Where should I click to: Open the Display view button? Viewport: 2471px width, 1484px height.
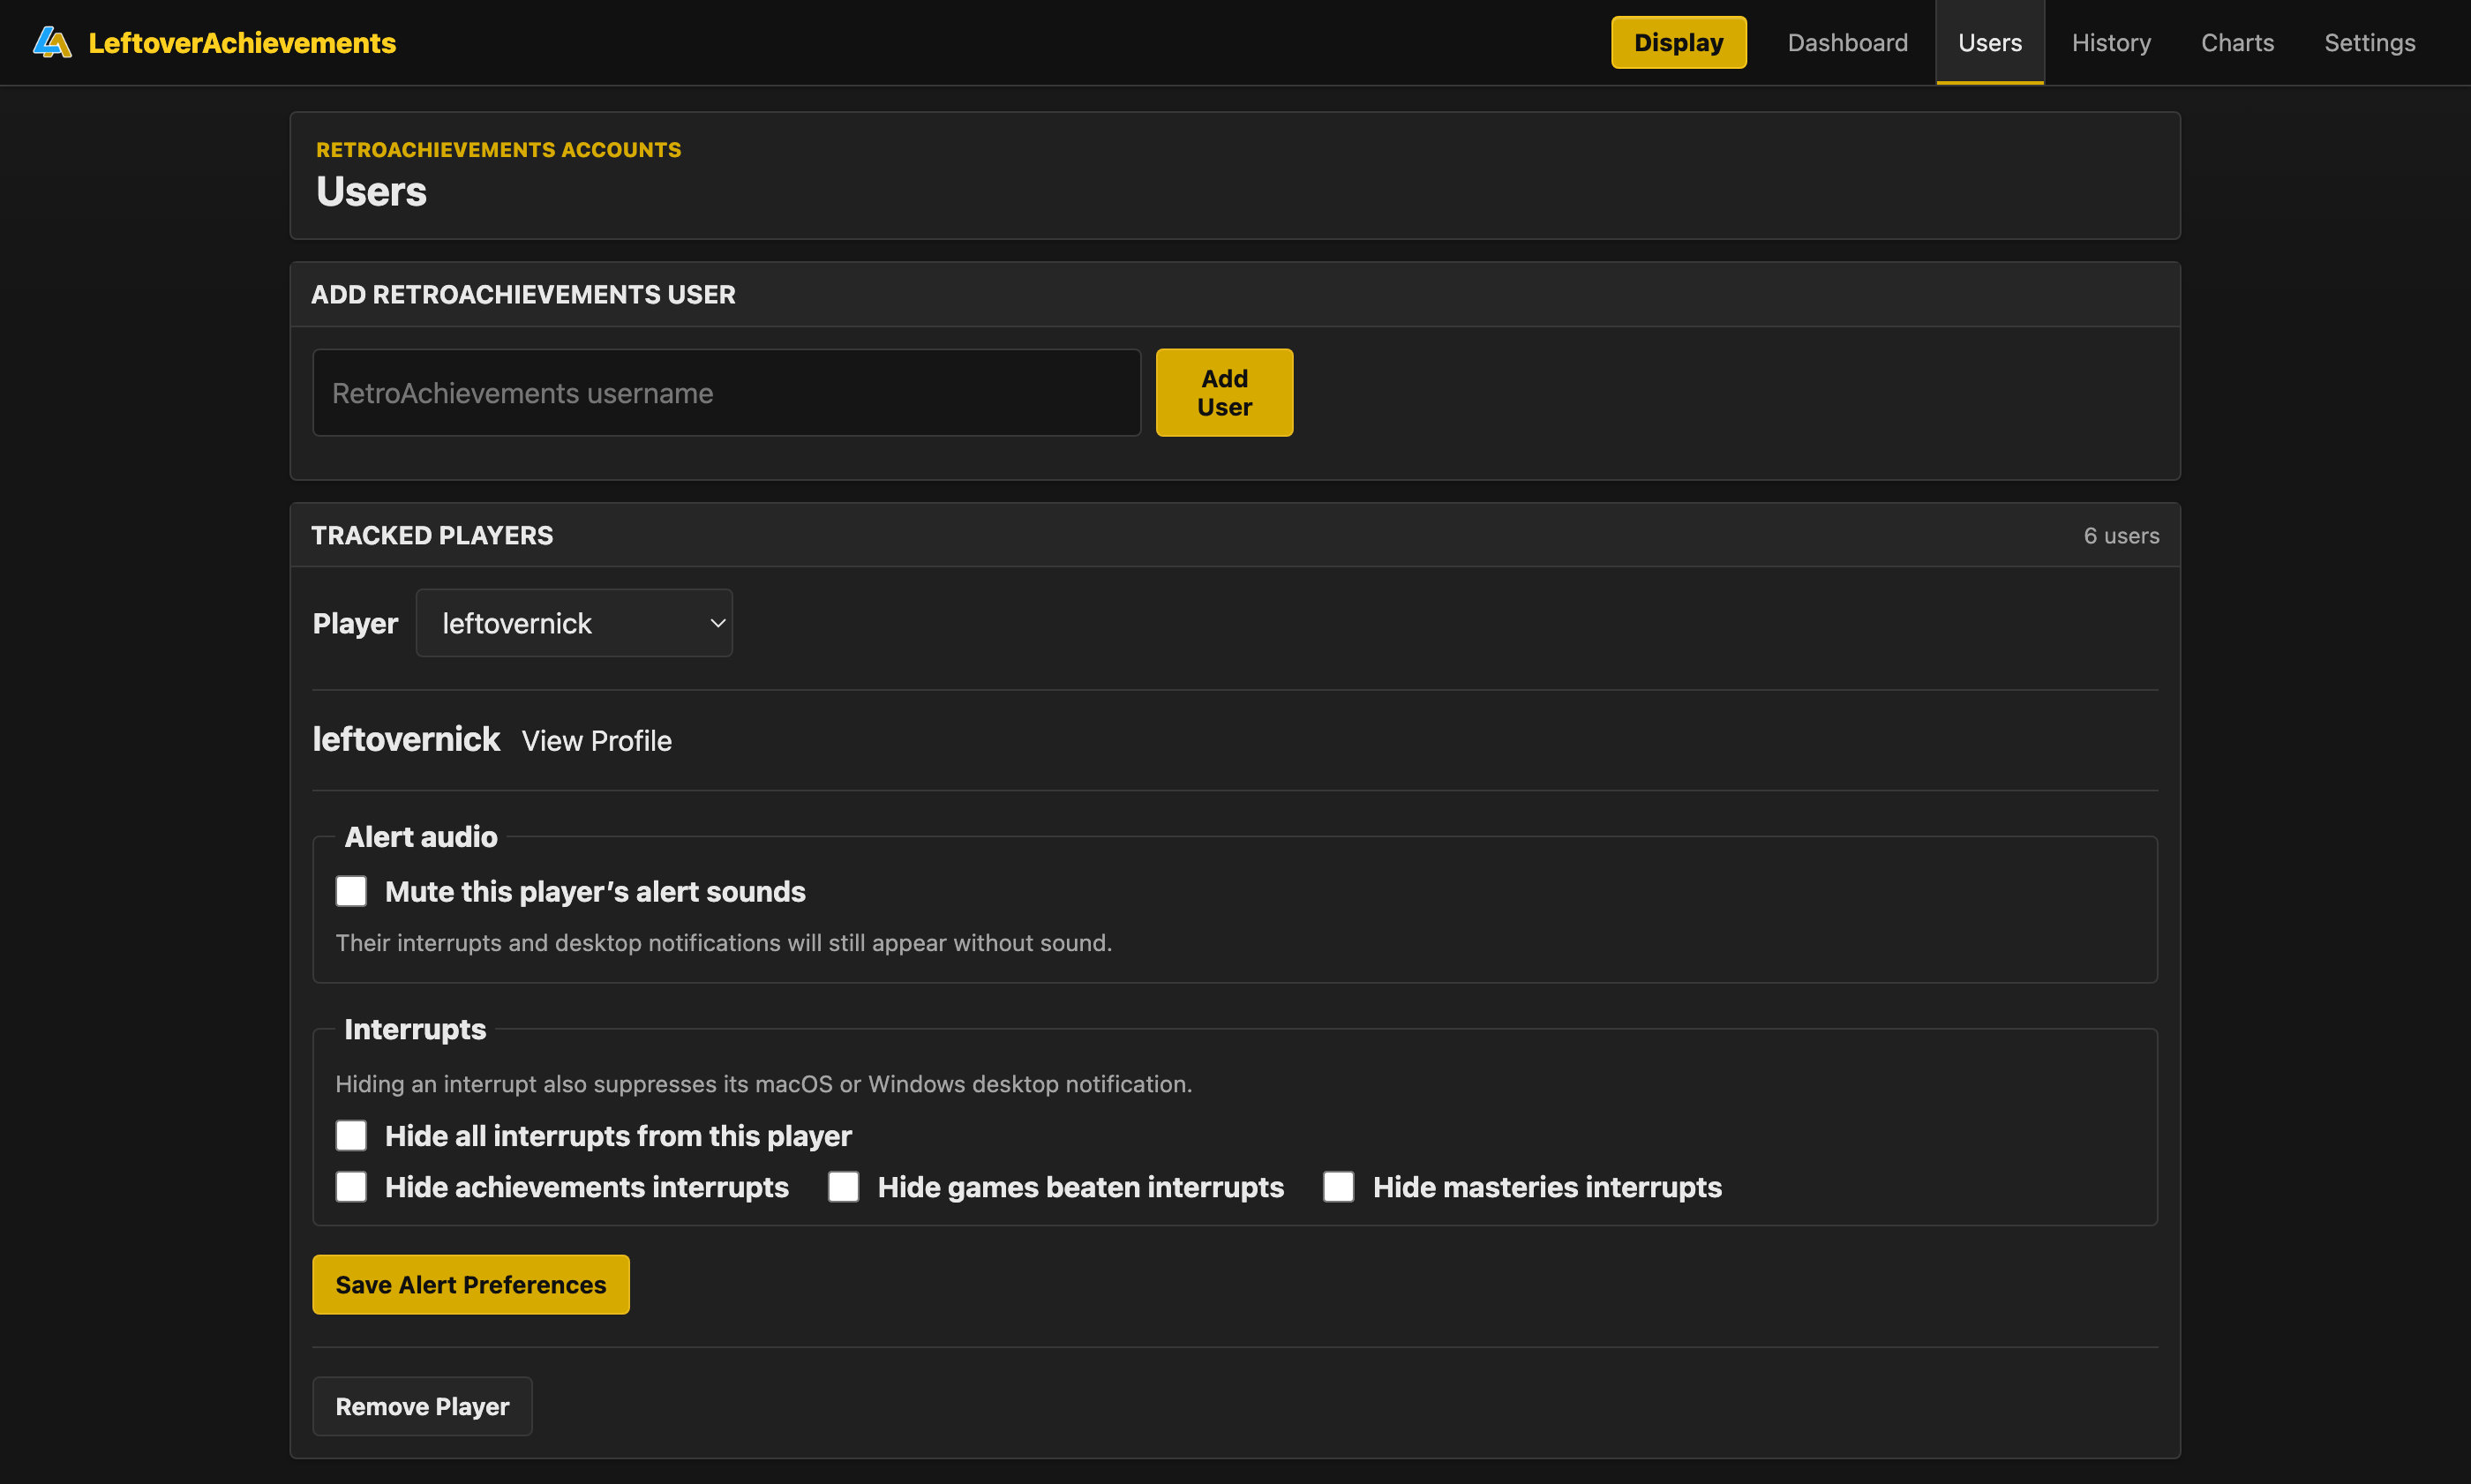point(1678,42)
